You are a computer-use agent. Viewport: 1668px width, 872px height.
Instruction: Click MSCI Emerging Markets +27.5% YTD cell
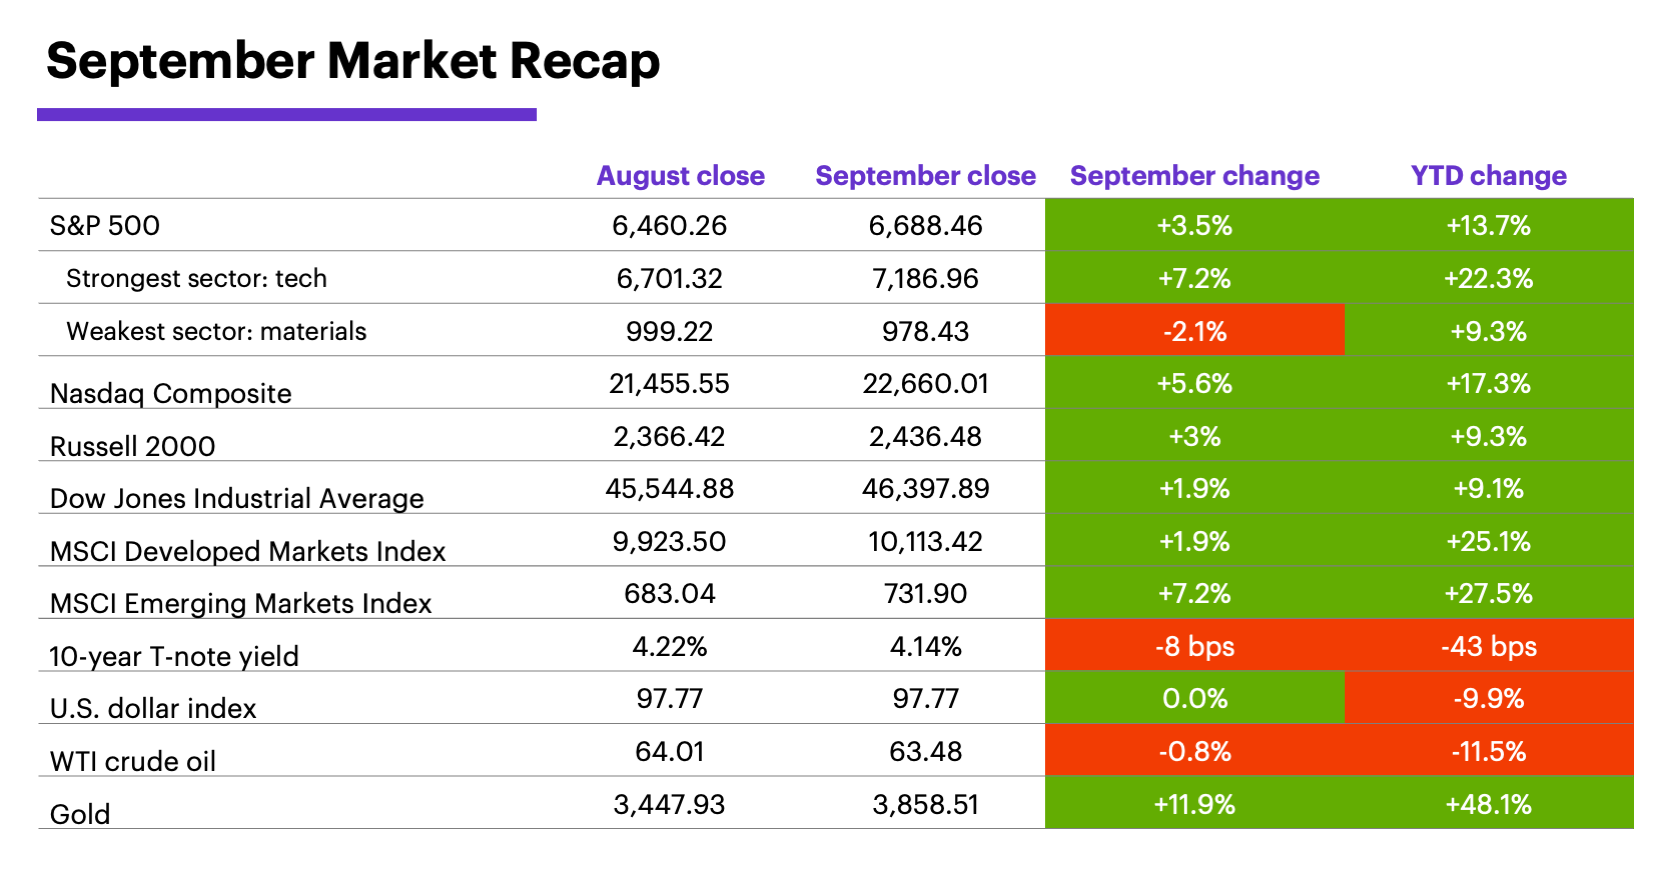point(1488,594)
